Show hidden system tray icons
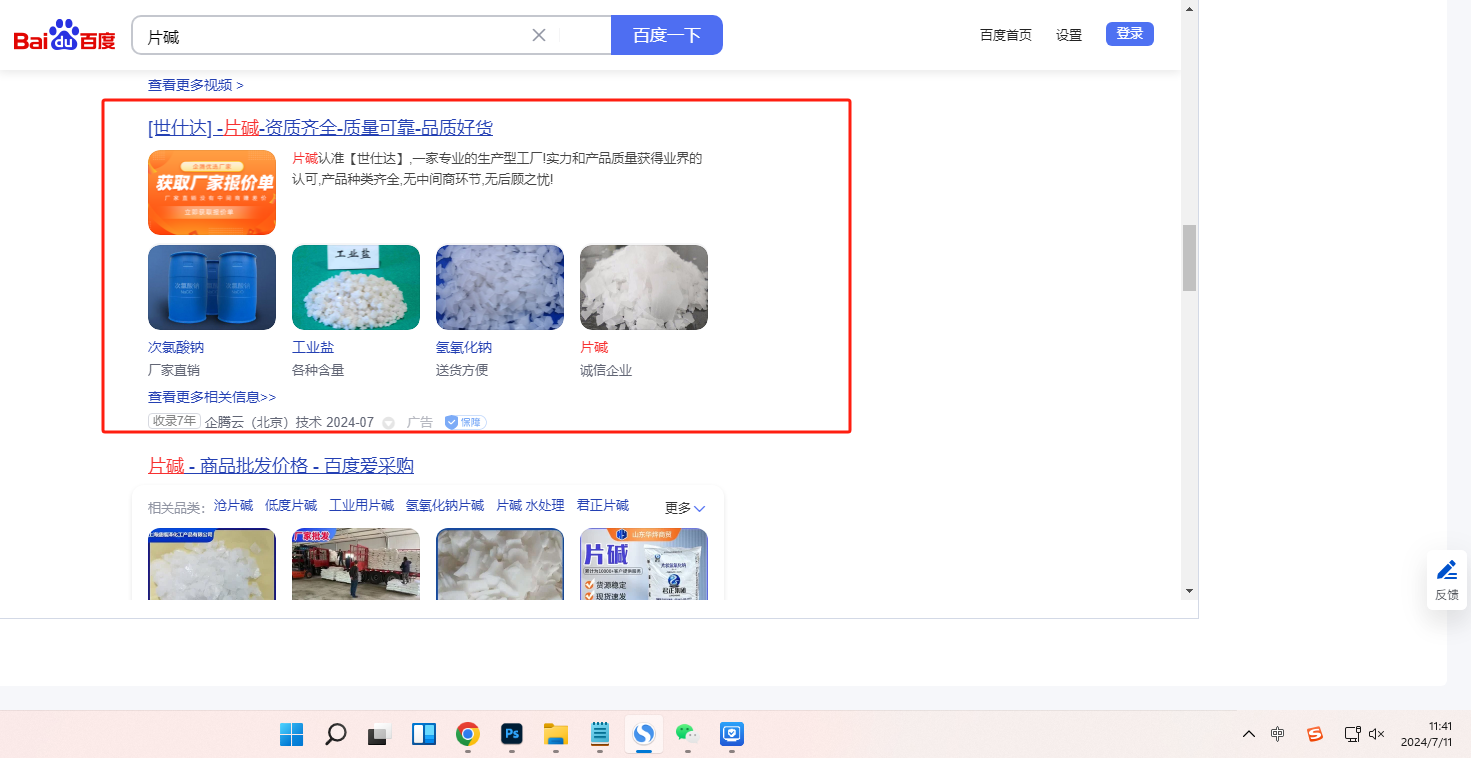The height and width of the screenshot is (758, 1471). coord(1248,734)
